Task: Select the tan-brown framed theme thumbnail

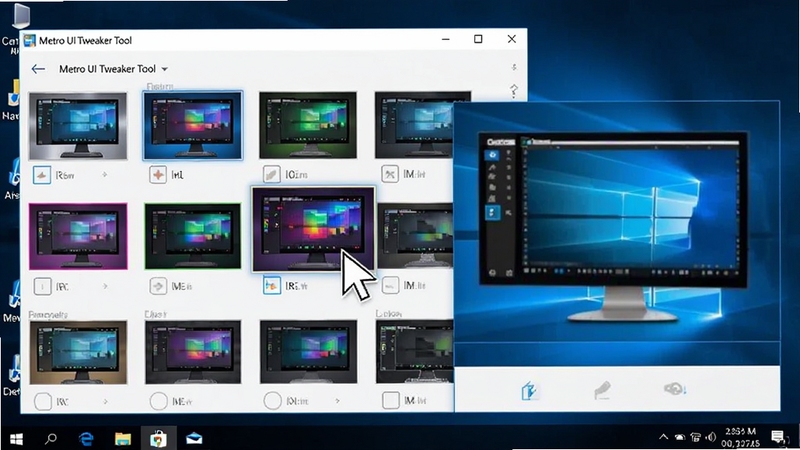Action: [x=78, y=353]
